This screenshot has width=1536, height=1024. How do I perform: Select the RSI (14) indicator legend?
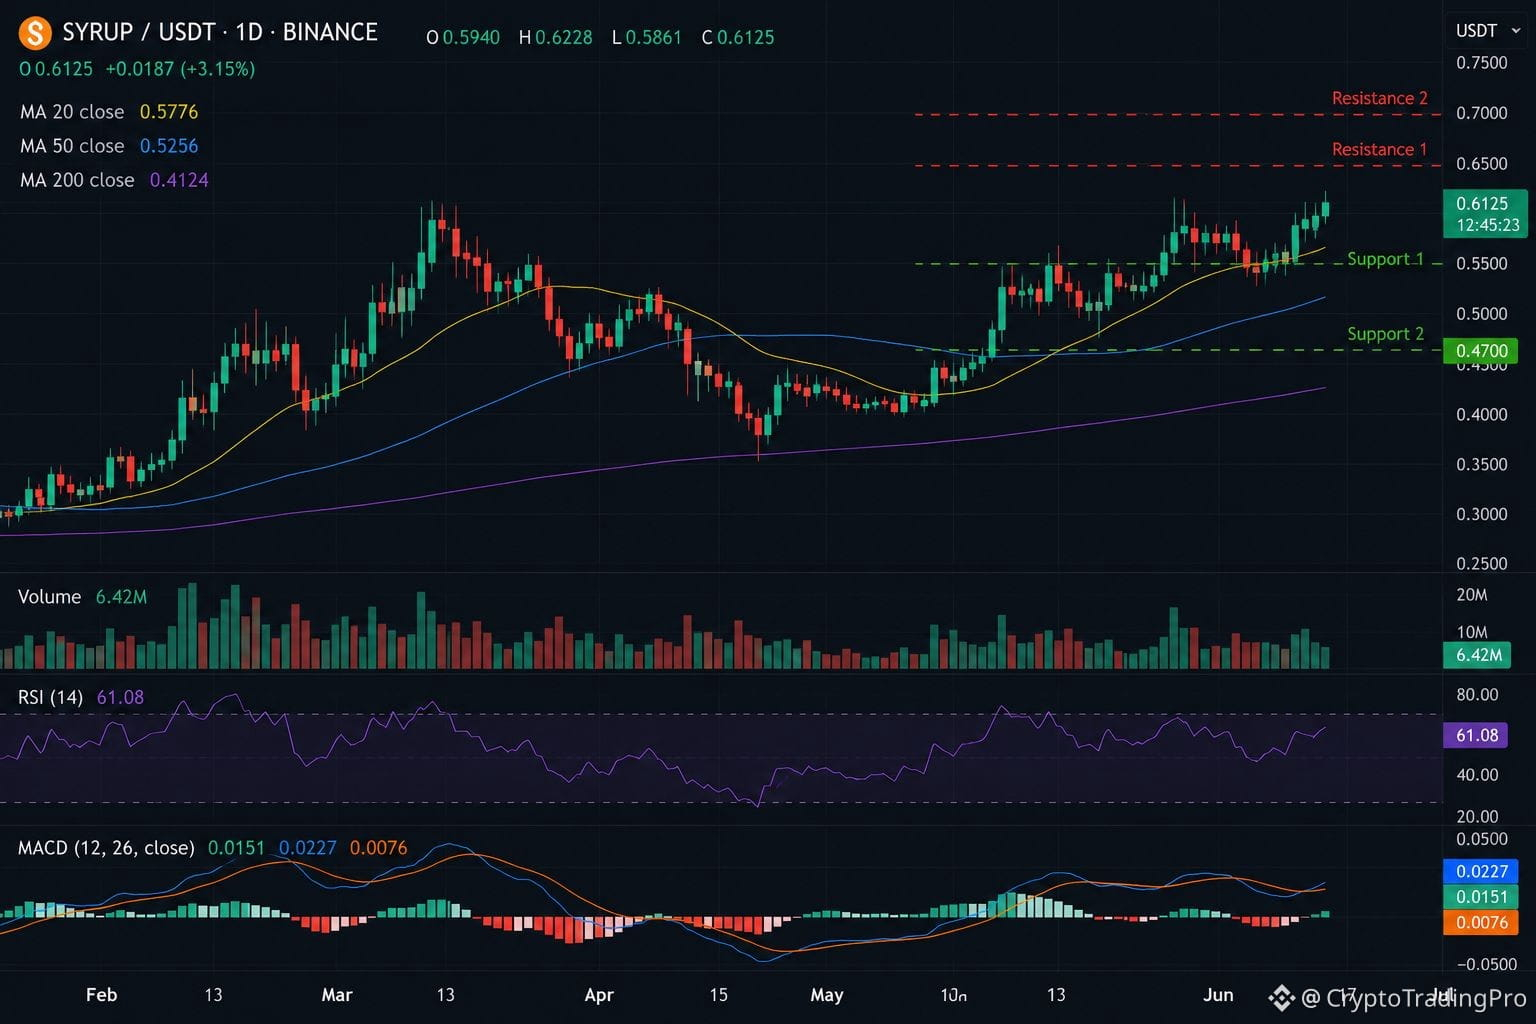click(81, 698)
